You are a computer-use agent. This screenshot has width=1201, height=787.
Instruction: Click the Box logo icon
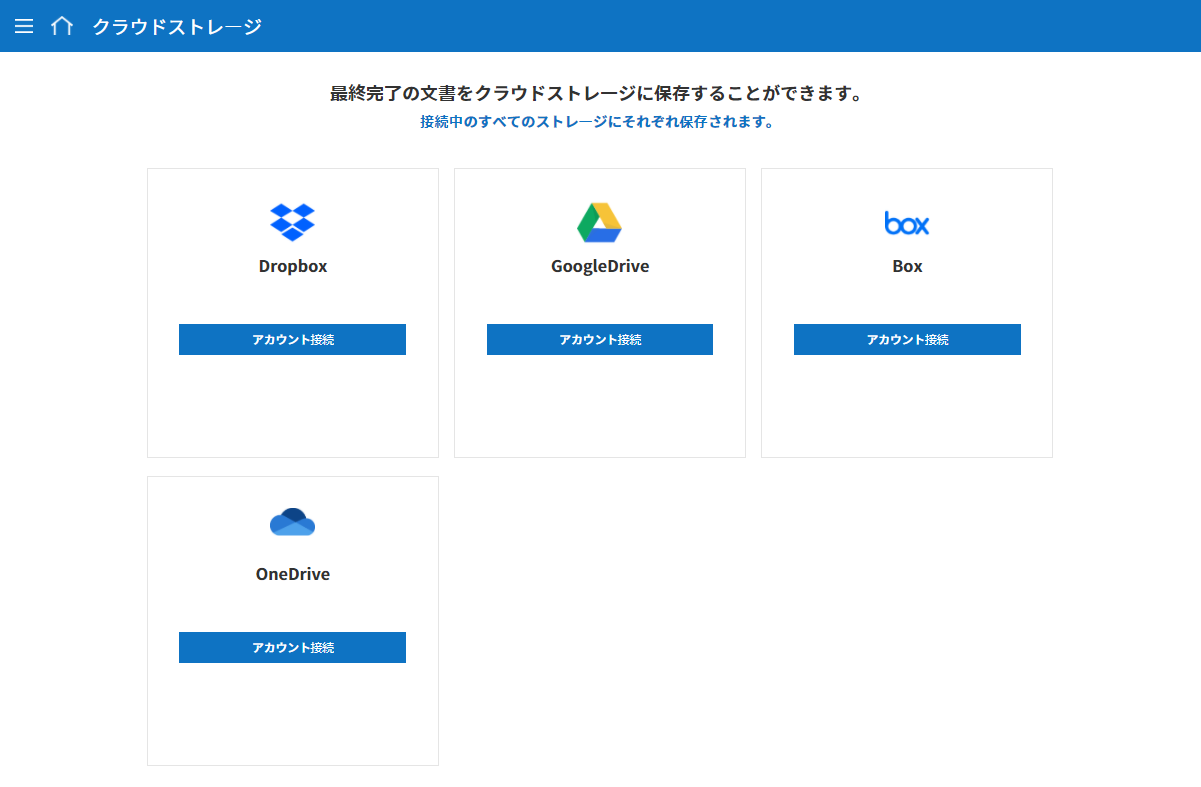point(907,223)
